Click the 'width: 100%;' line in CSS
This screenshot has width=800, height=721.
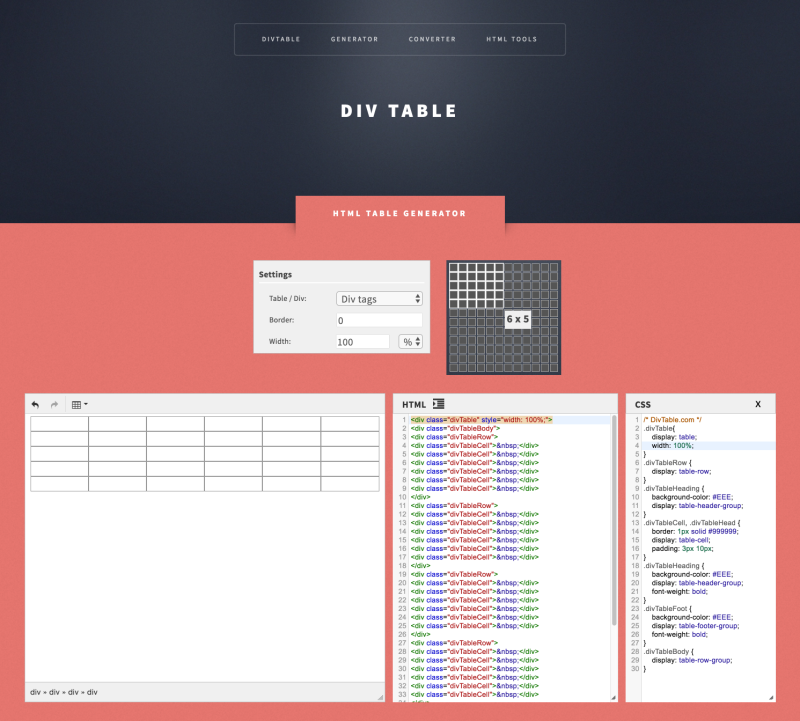[x=672, y=446]
